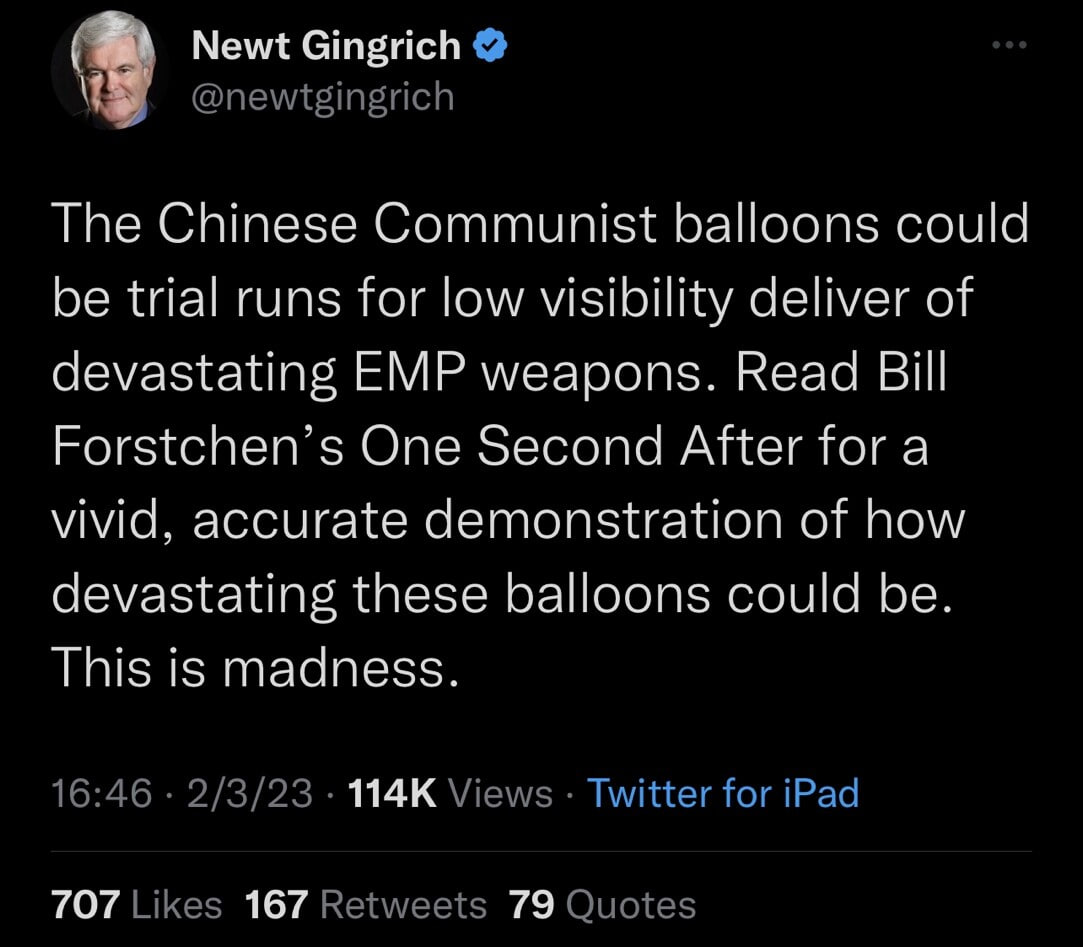Show the 167 Retweets list
Viewport: 1083px width, 947px height.
[x=365, y=905]
